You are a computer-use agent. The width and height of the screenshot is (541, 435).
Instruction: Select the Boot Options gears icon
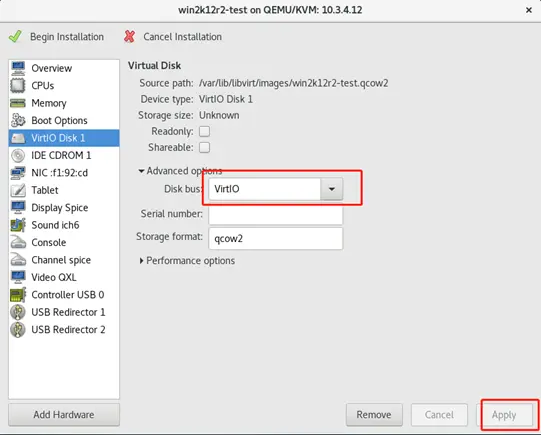click(18, 120)
